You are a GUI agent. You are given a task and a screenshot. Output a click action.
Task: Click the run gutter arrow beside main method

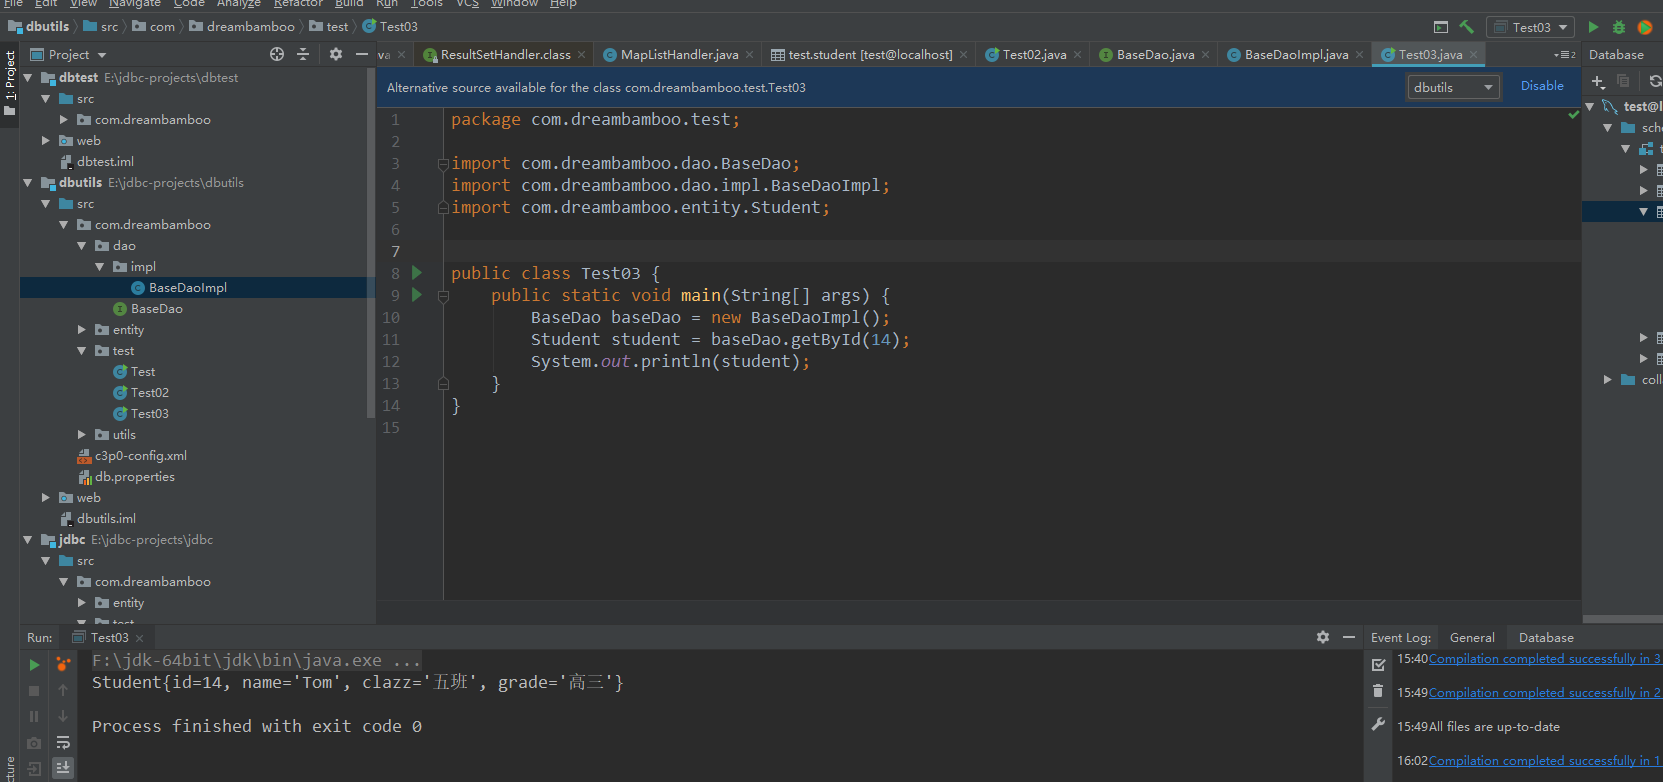coord(417,295)
